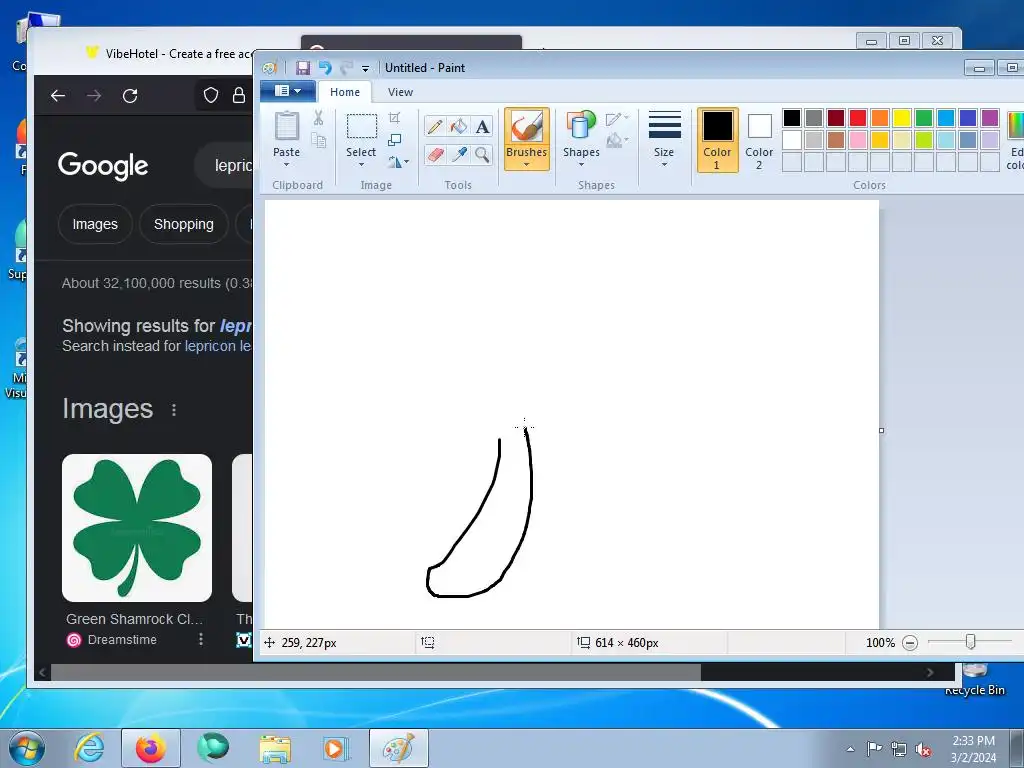Viewport: 1024px width, 768px height.
Task: Expand the Select dropdown arrow
Action: [361, 165]
